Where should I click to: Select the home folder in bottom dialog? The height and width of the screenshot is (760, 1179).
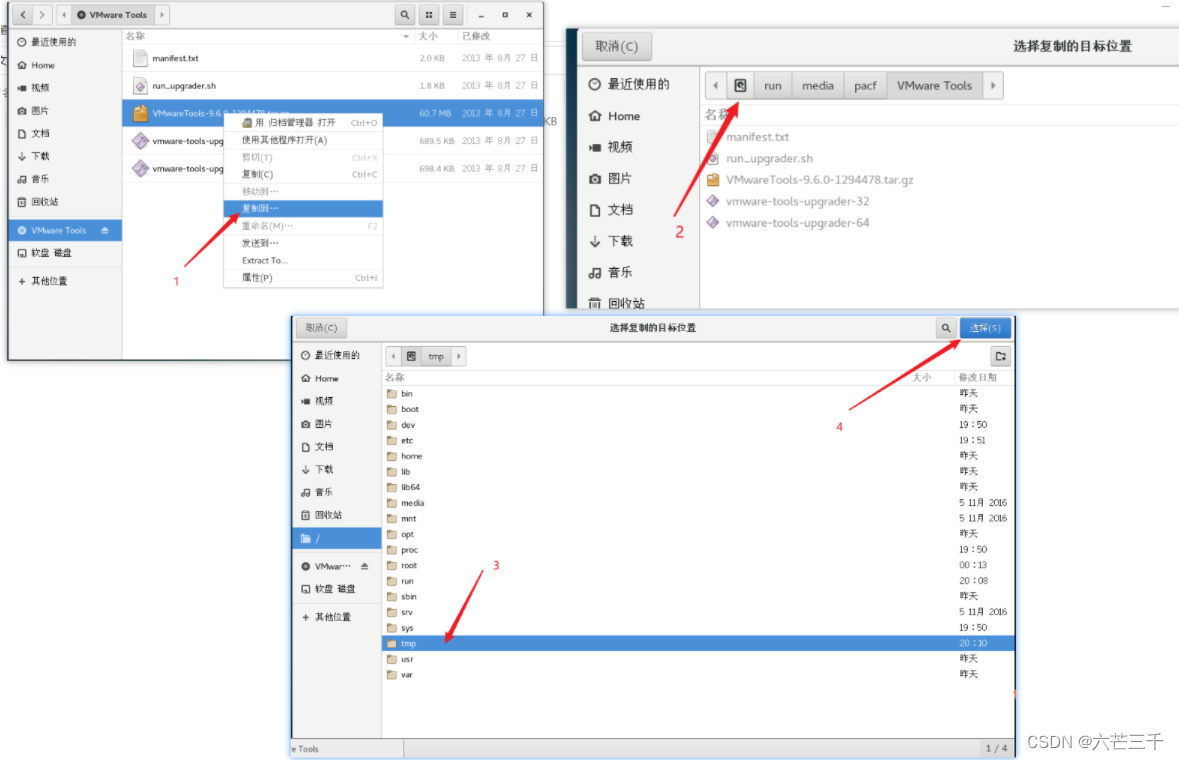699,456
